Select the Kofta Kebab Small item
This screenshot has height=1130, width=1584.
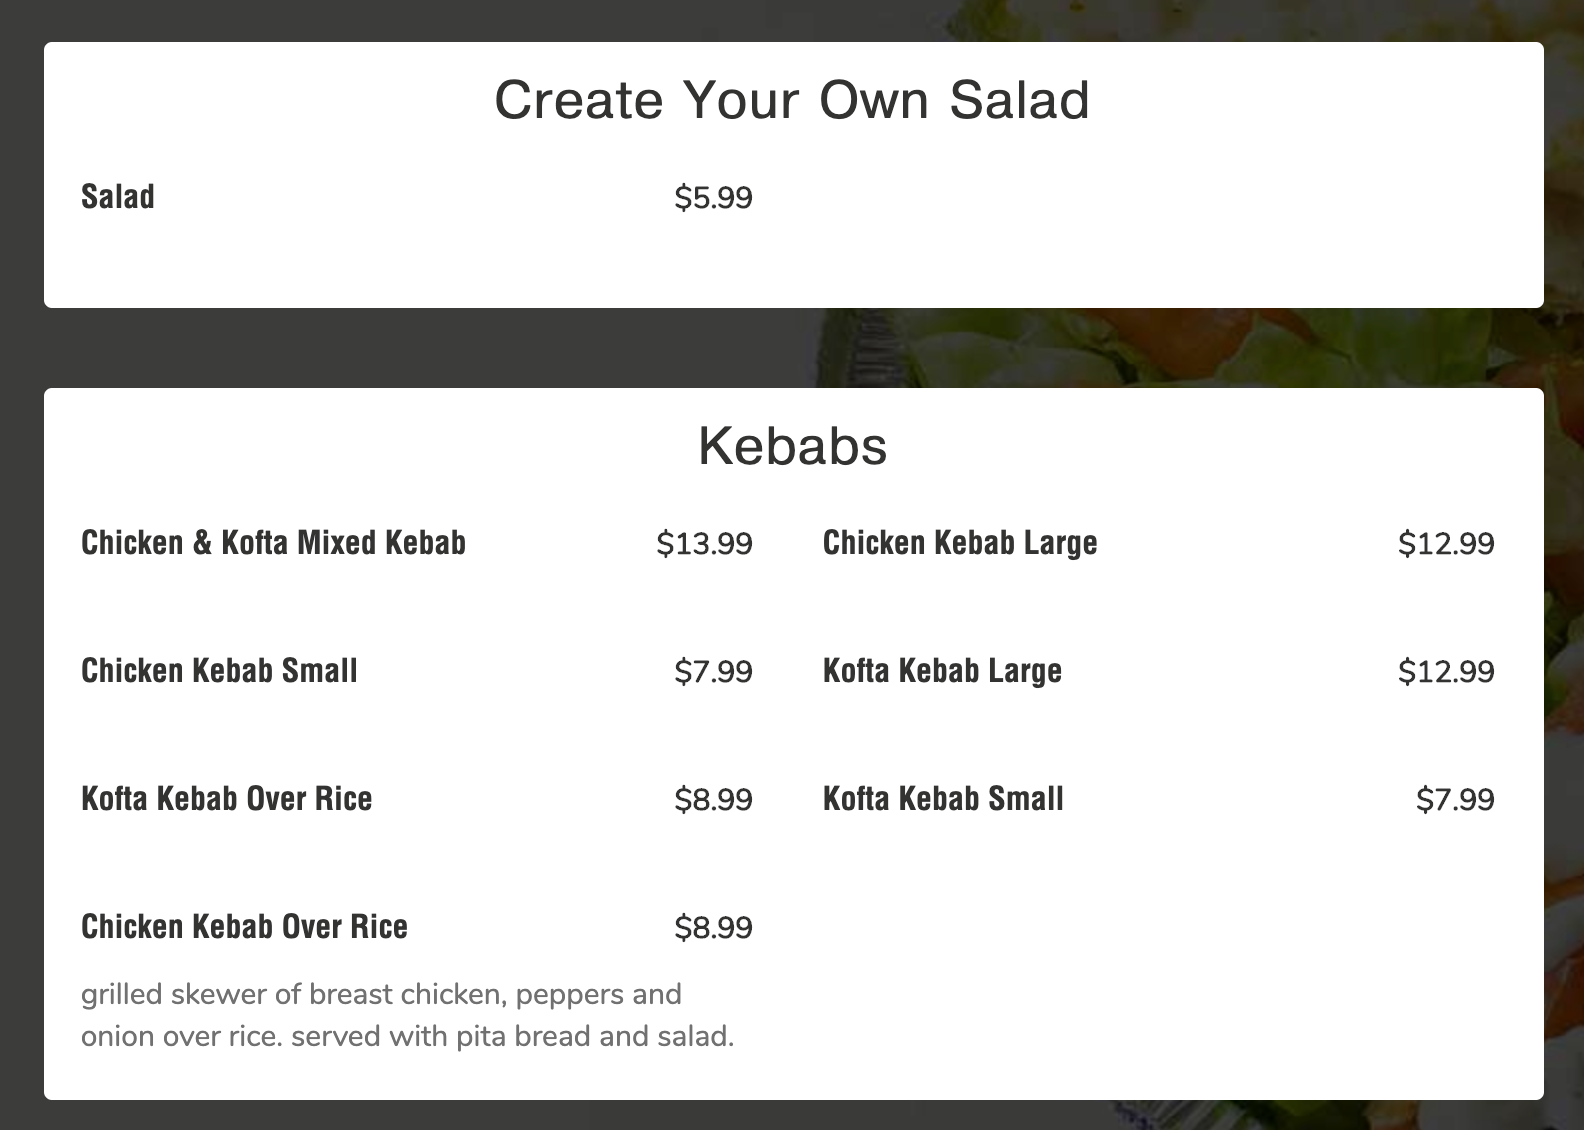click(943, 799)
